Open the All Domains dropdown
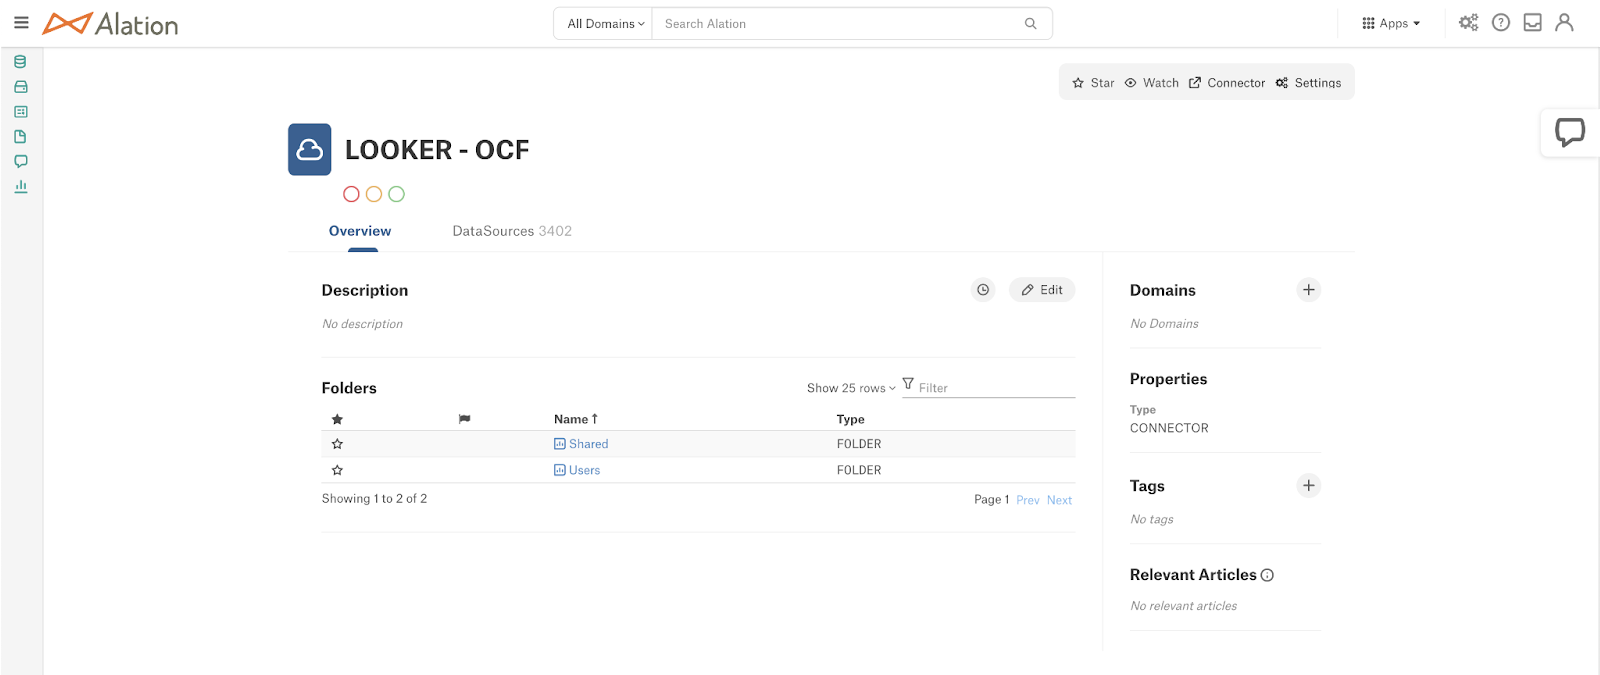1600x675 pixels. 605,24
